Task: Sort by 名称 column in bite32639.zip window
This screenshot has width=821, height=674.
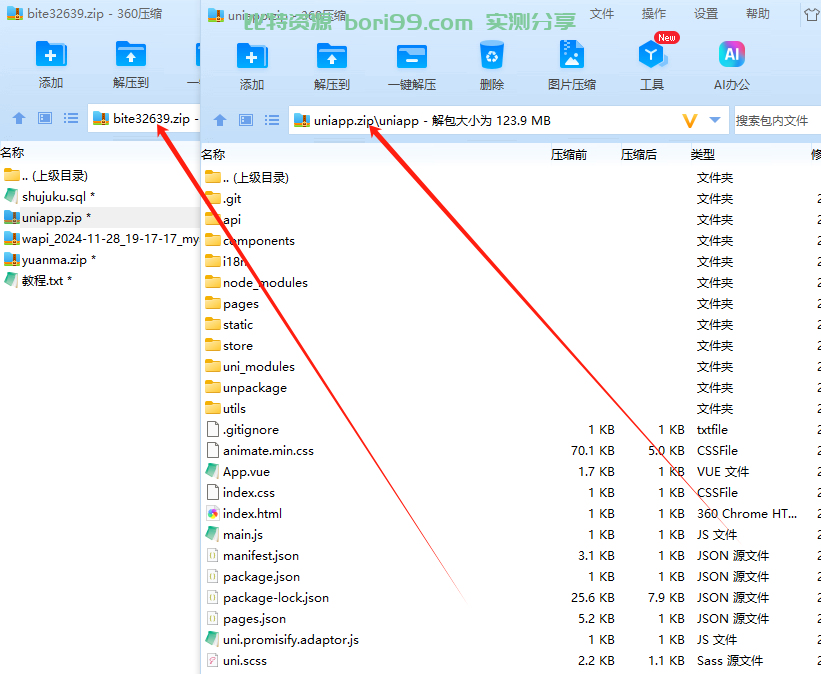Action: click(12, 152)
